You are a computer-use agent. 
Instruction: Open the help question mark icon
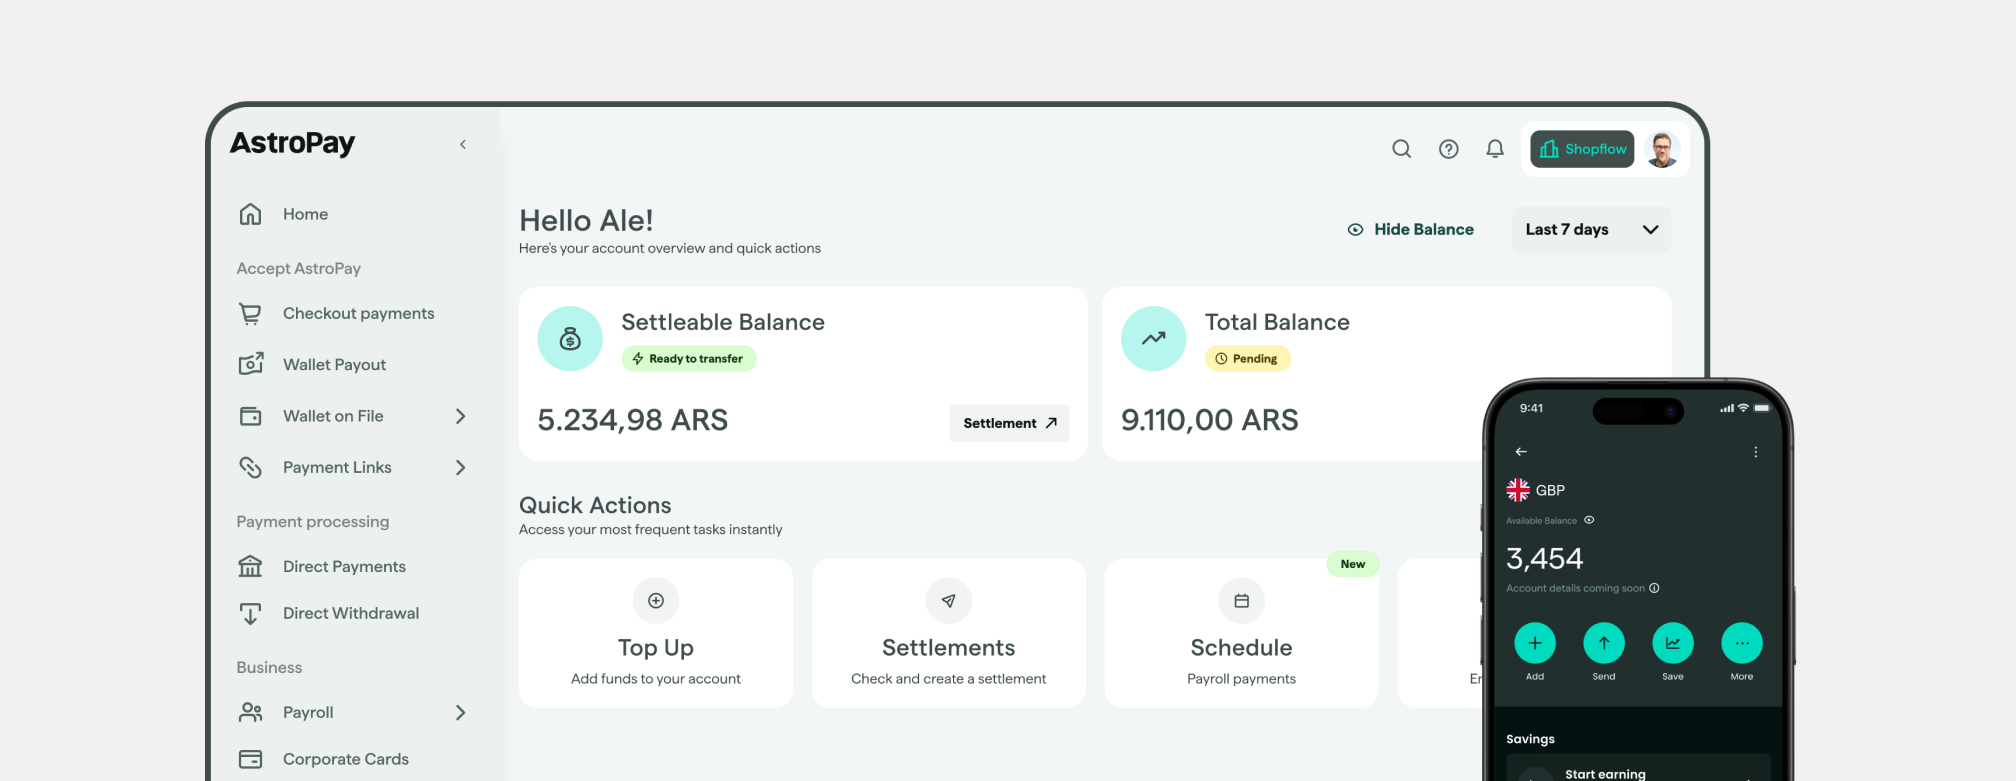point(1449,149)
